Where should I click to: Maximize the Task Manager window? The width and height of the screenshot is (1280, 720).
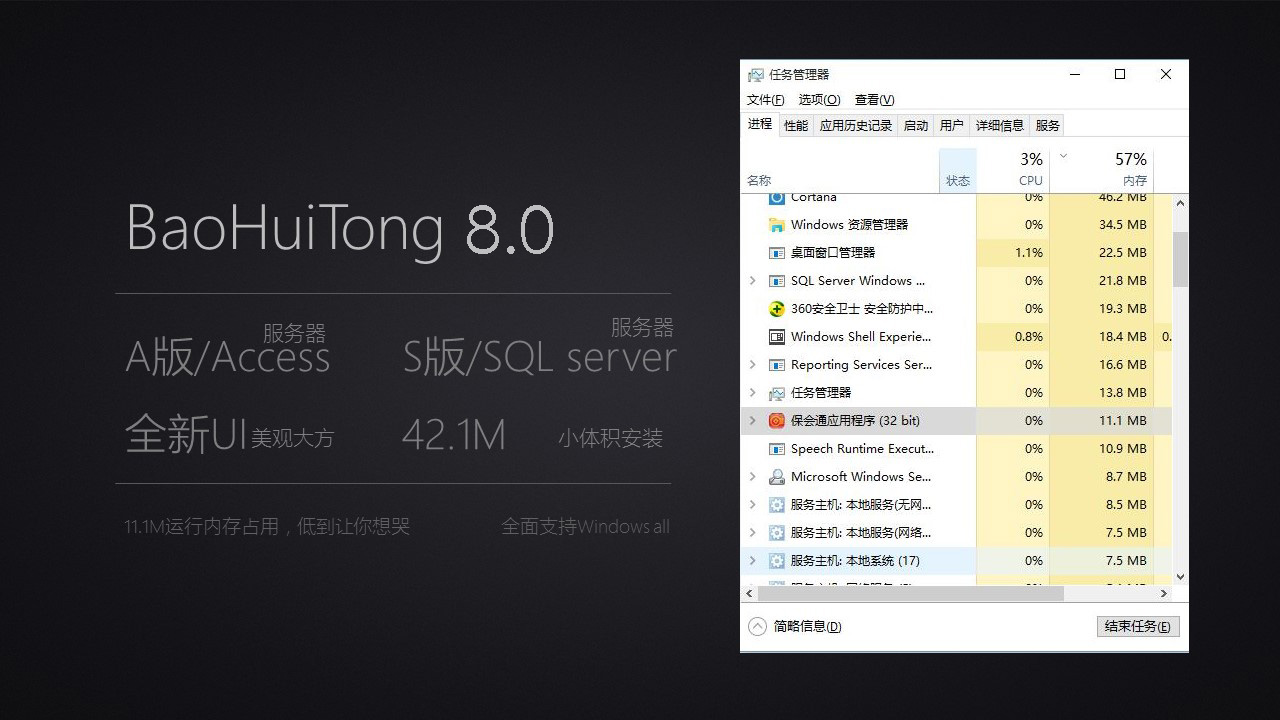click(x=1120, y=74)
